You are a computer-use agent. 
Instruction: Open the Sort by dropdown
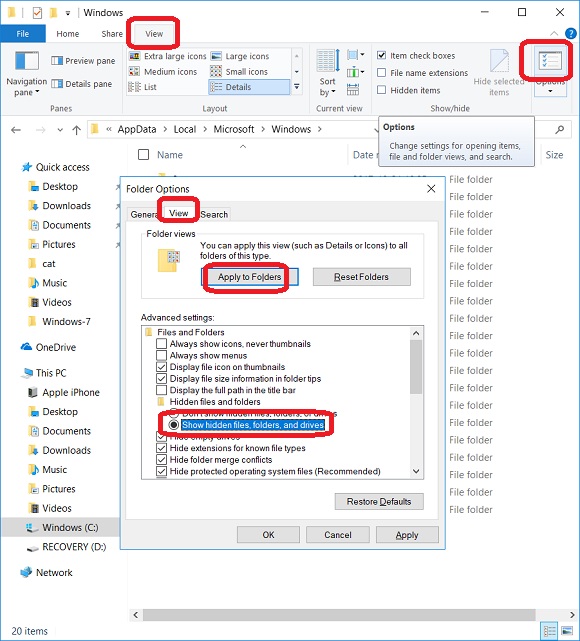[x=328, y=73]
